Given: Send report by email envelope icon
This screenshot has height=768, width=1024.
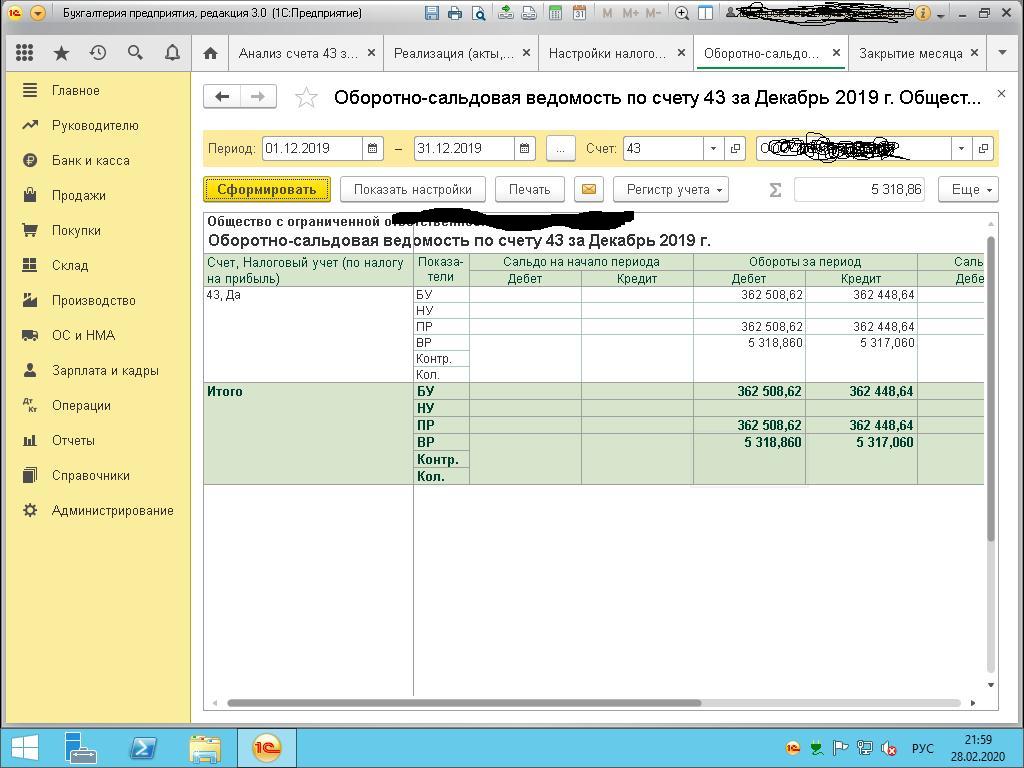Looking at the screenshot, I should click(588, 189).
